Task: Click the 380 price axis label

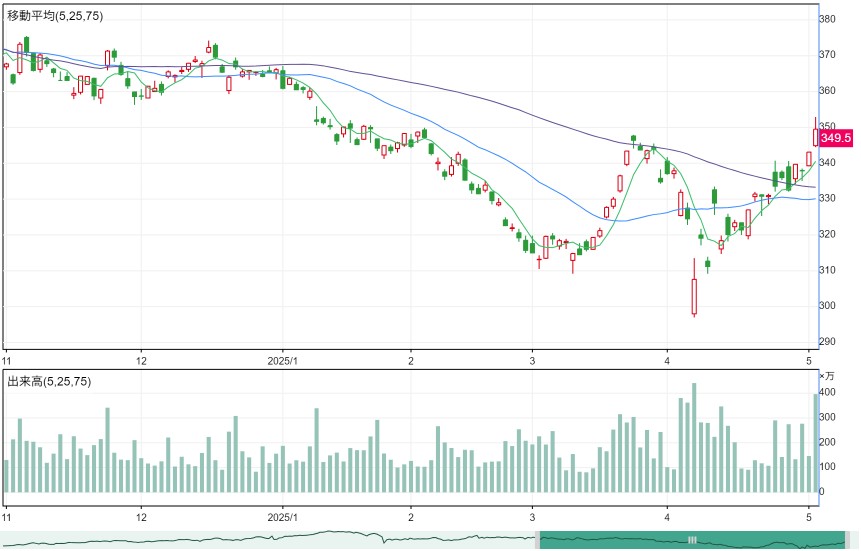Action: pos(828,19)
